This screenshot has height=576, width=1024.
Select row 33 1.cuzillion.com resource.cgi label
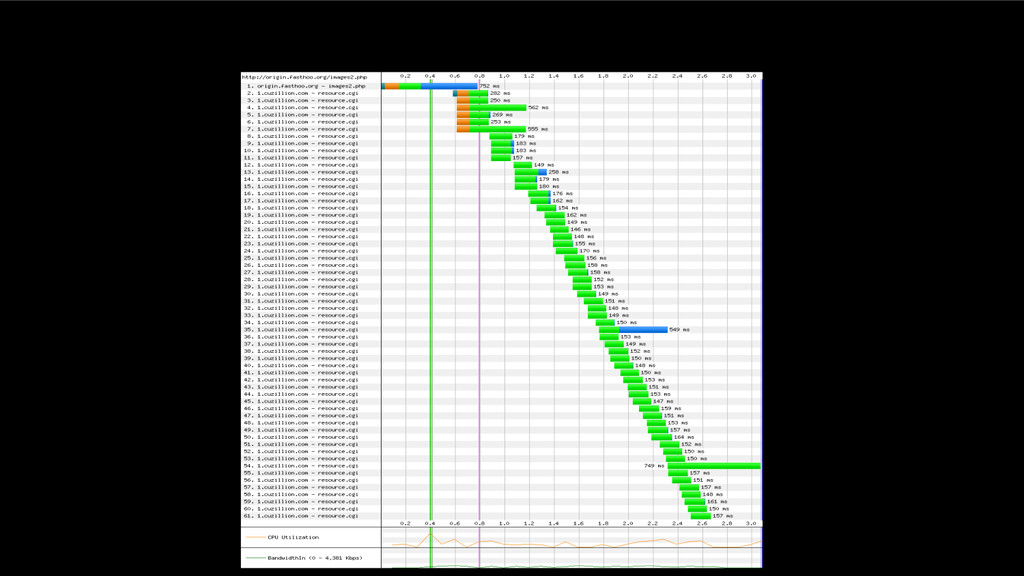point(302,315)
